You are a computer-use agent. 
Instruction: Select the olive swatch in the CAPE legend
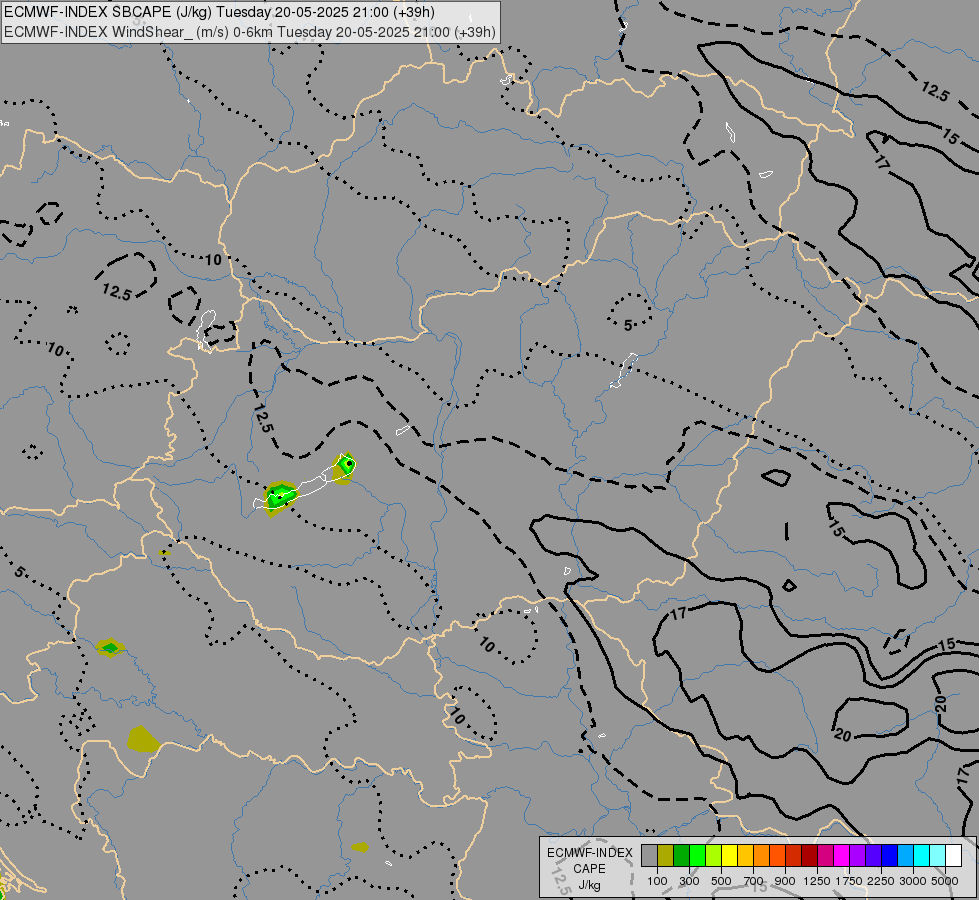tap(666, 855)
